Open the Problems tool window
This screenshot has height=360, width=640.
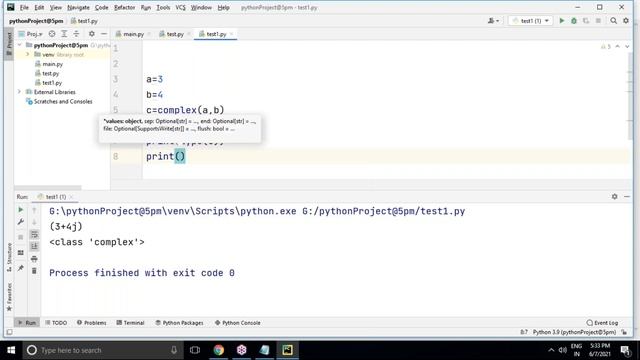(91, 323)
